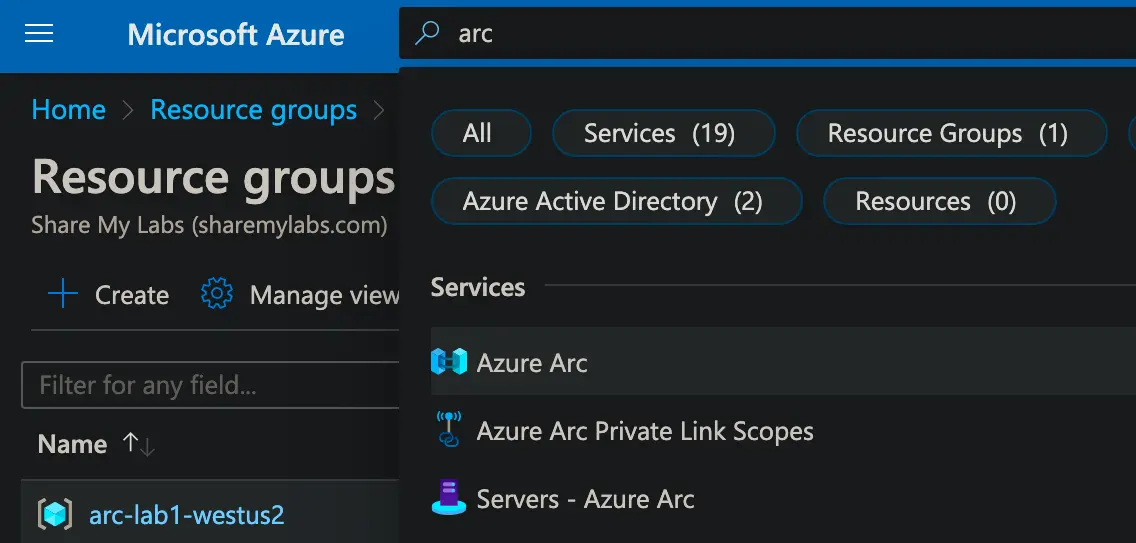
Task: Click the search magnifier icon
Action: click(x=427, y=33)
